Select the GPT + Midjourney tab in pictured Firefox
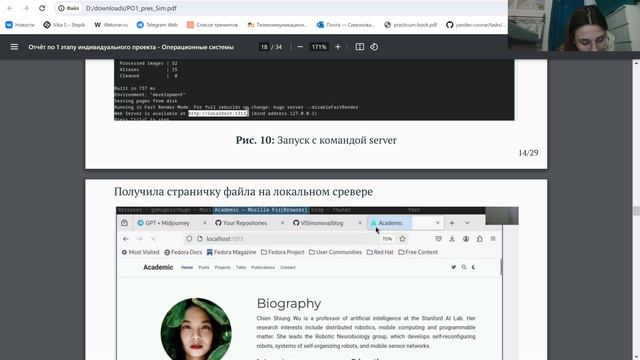The image size is (640, 360). (x=167, y=223)
